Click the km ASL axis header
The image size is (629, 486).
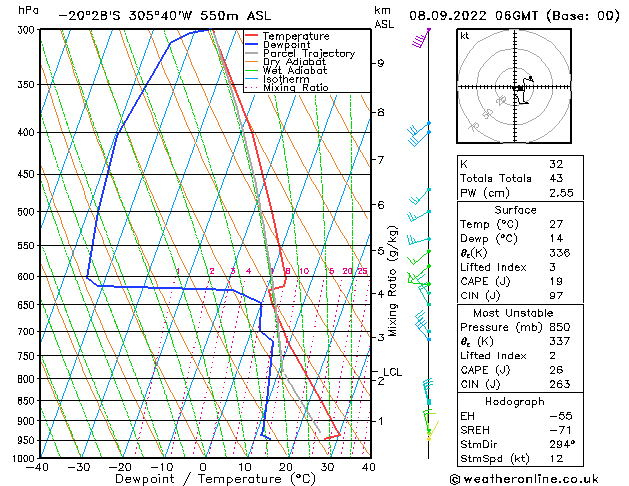click(x=384, y=17)
